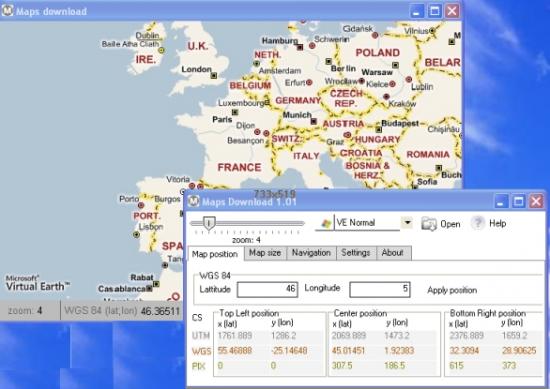The image size is (550, 389).
Task: Click PIX bottom right value 615
Action: [456, 365]
